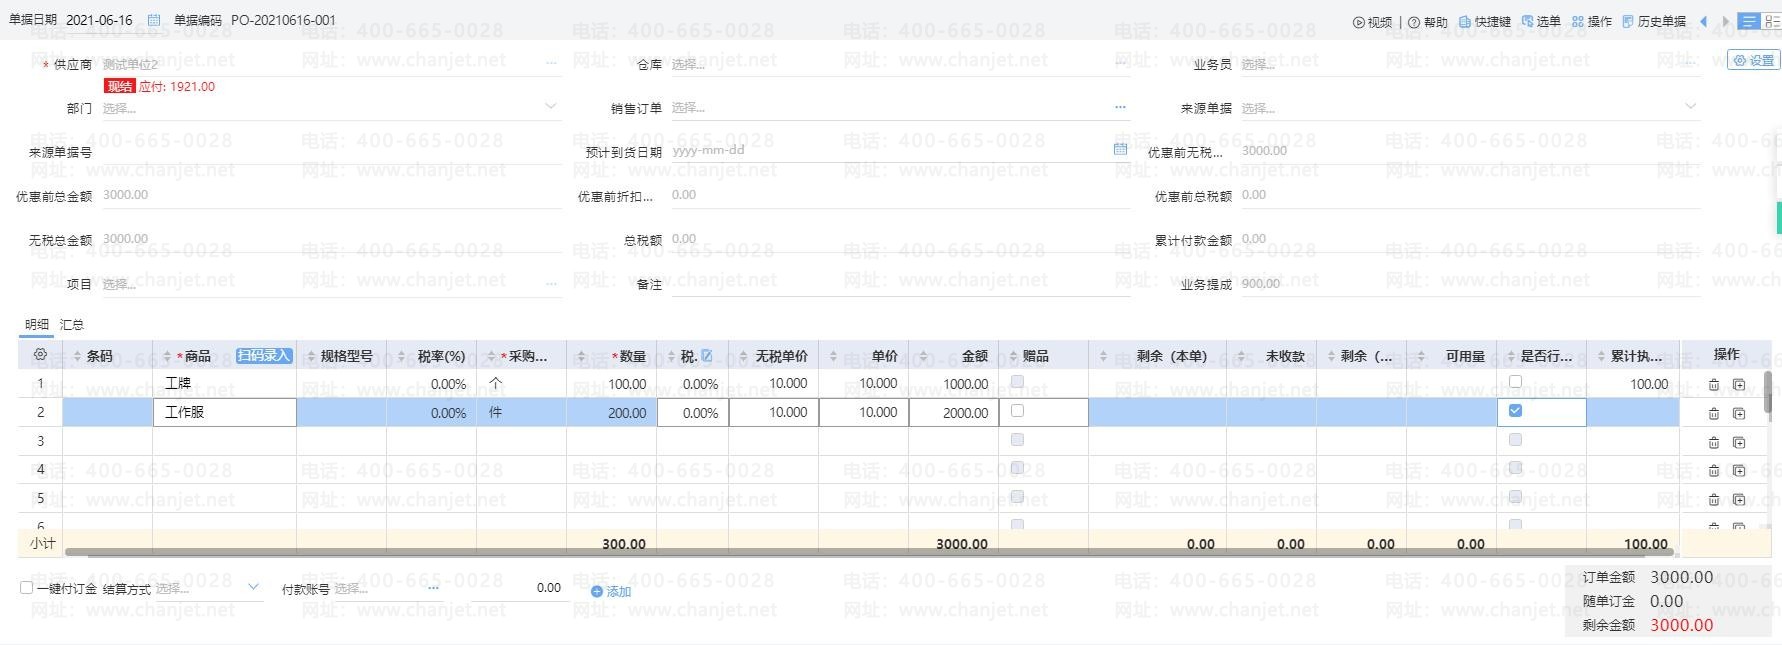Open the 视频 video tutorial
This screenshot has height=645, width=1782.
click(x=1372, y=21)
